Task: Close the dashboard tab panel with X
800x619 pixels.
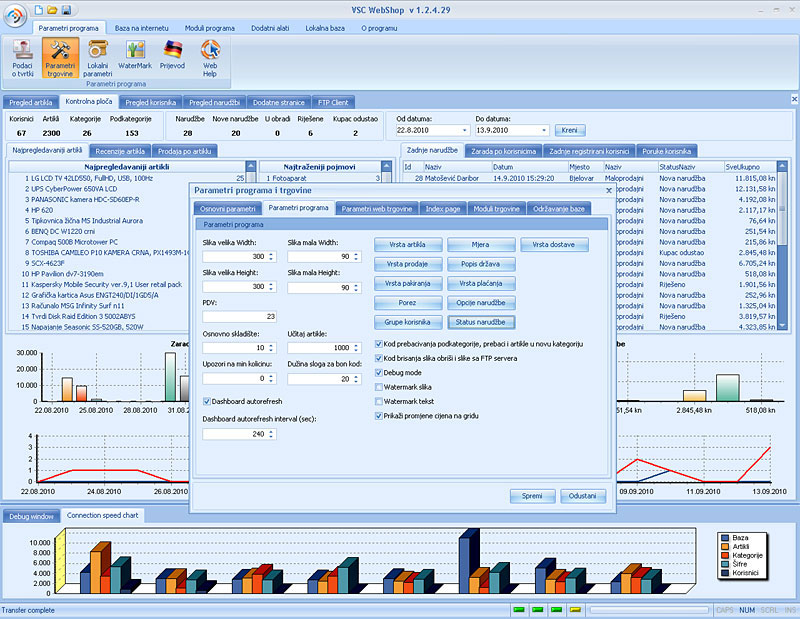Action: [794, 99]
